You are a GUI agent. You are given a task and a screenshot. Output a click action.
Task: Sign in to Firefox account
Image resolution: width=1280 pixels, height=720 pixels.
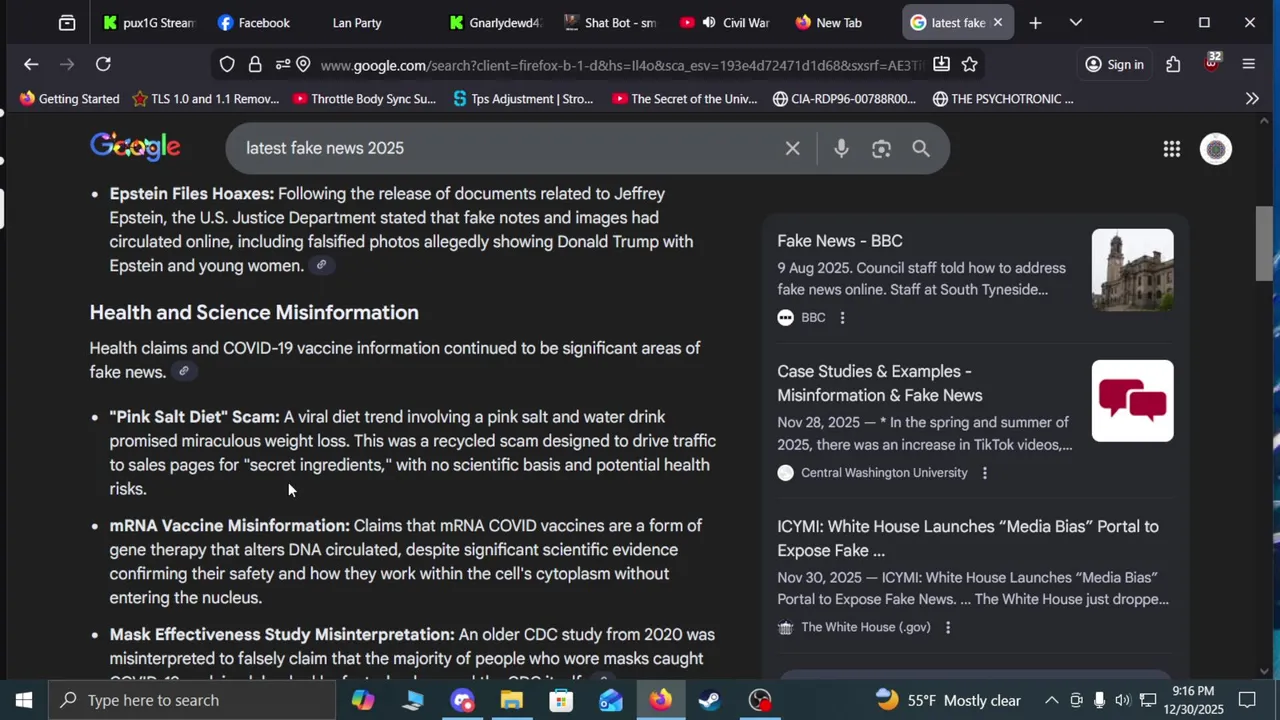(x=1114, y=65)
